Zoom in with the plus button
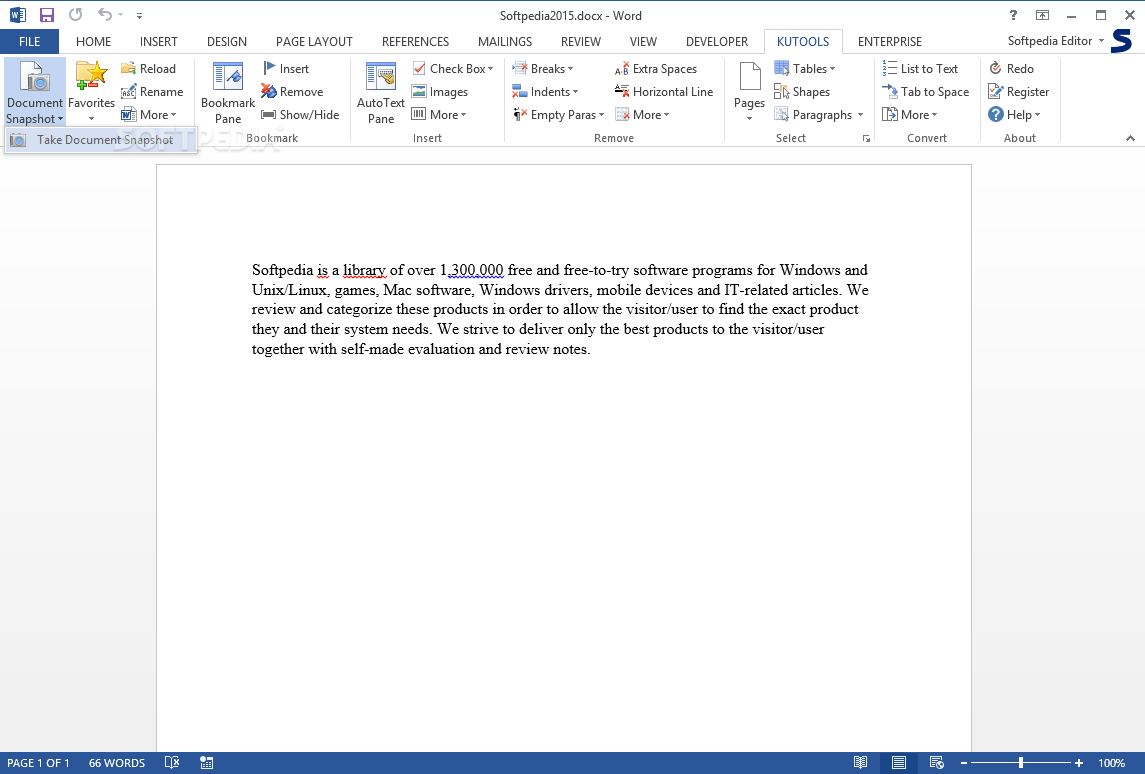Image resolution: width=1145 pixels, height=774 pixels. (1079, 762)
